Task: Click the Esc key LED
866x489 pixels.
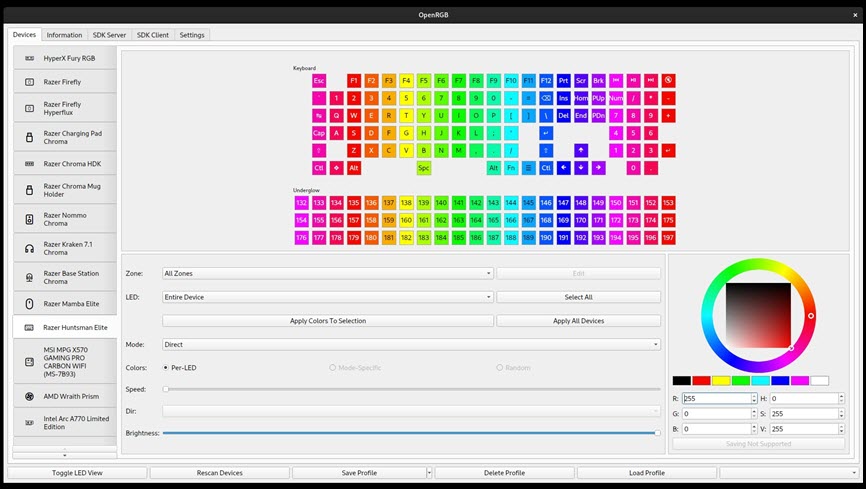Action: pyautogui.click(x=319, y=81)
